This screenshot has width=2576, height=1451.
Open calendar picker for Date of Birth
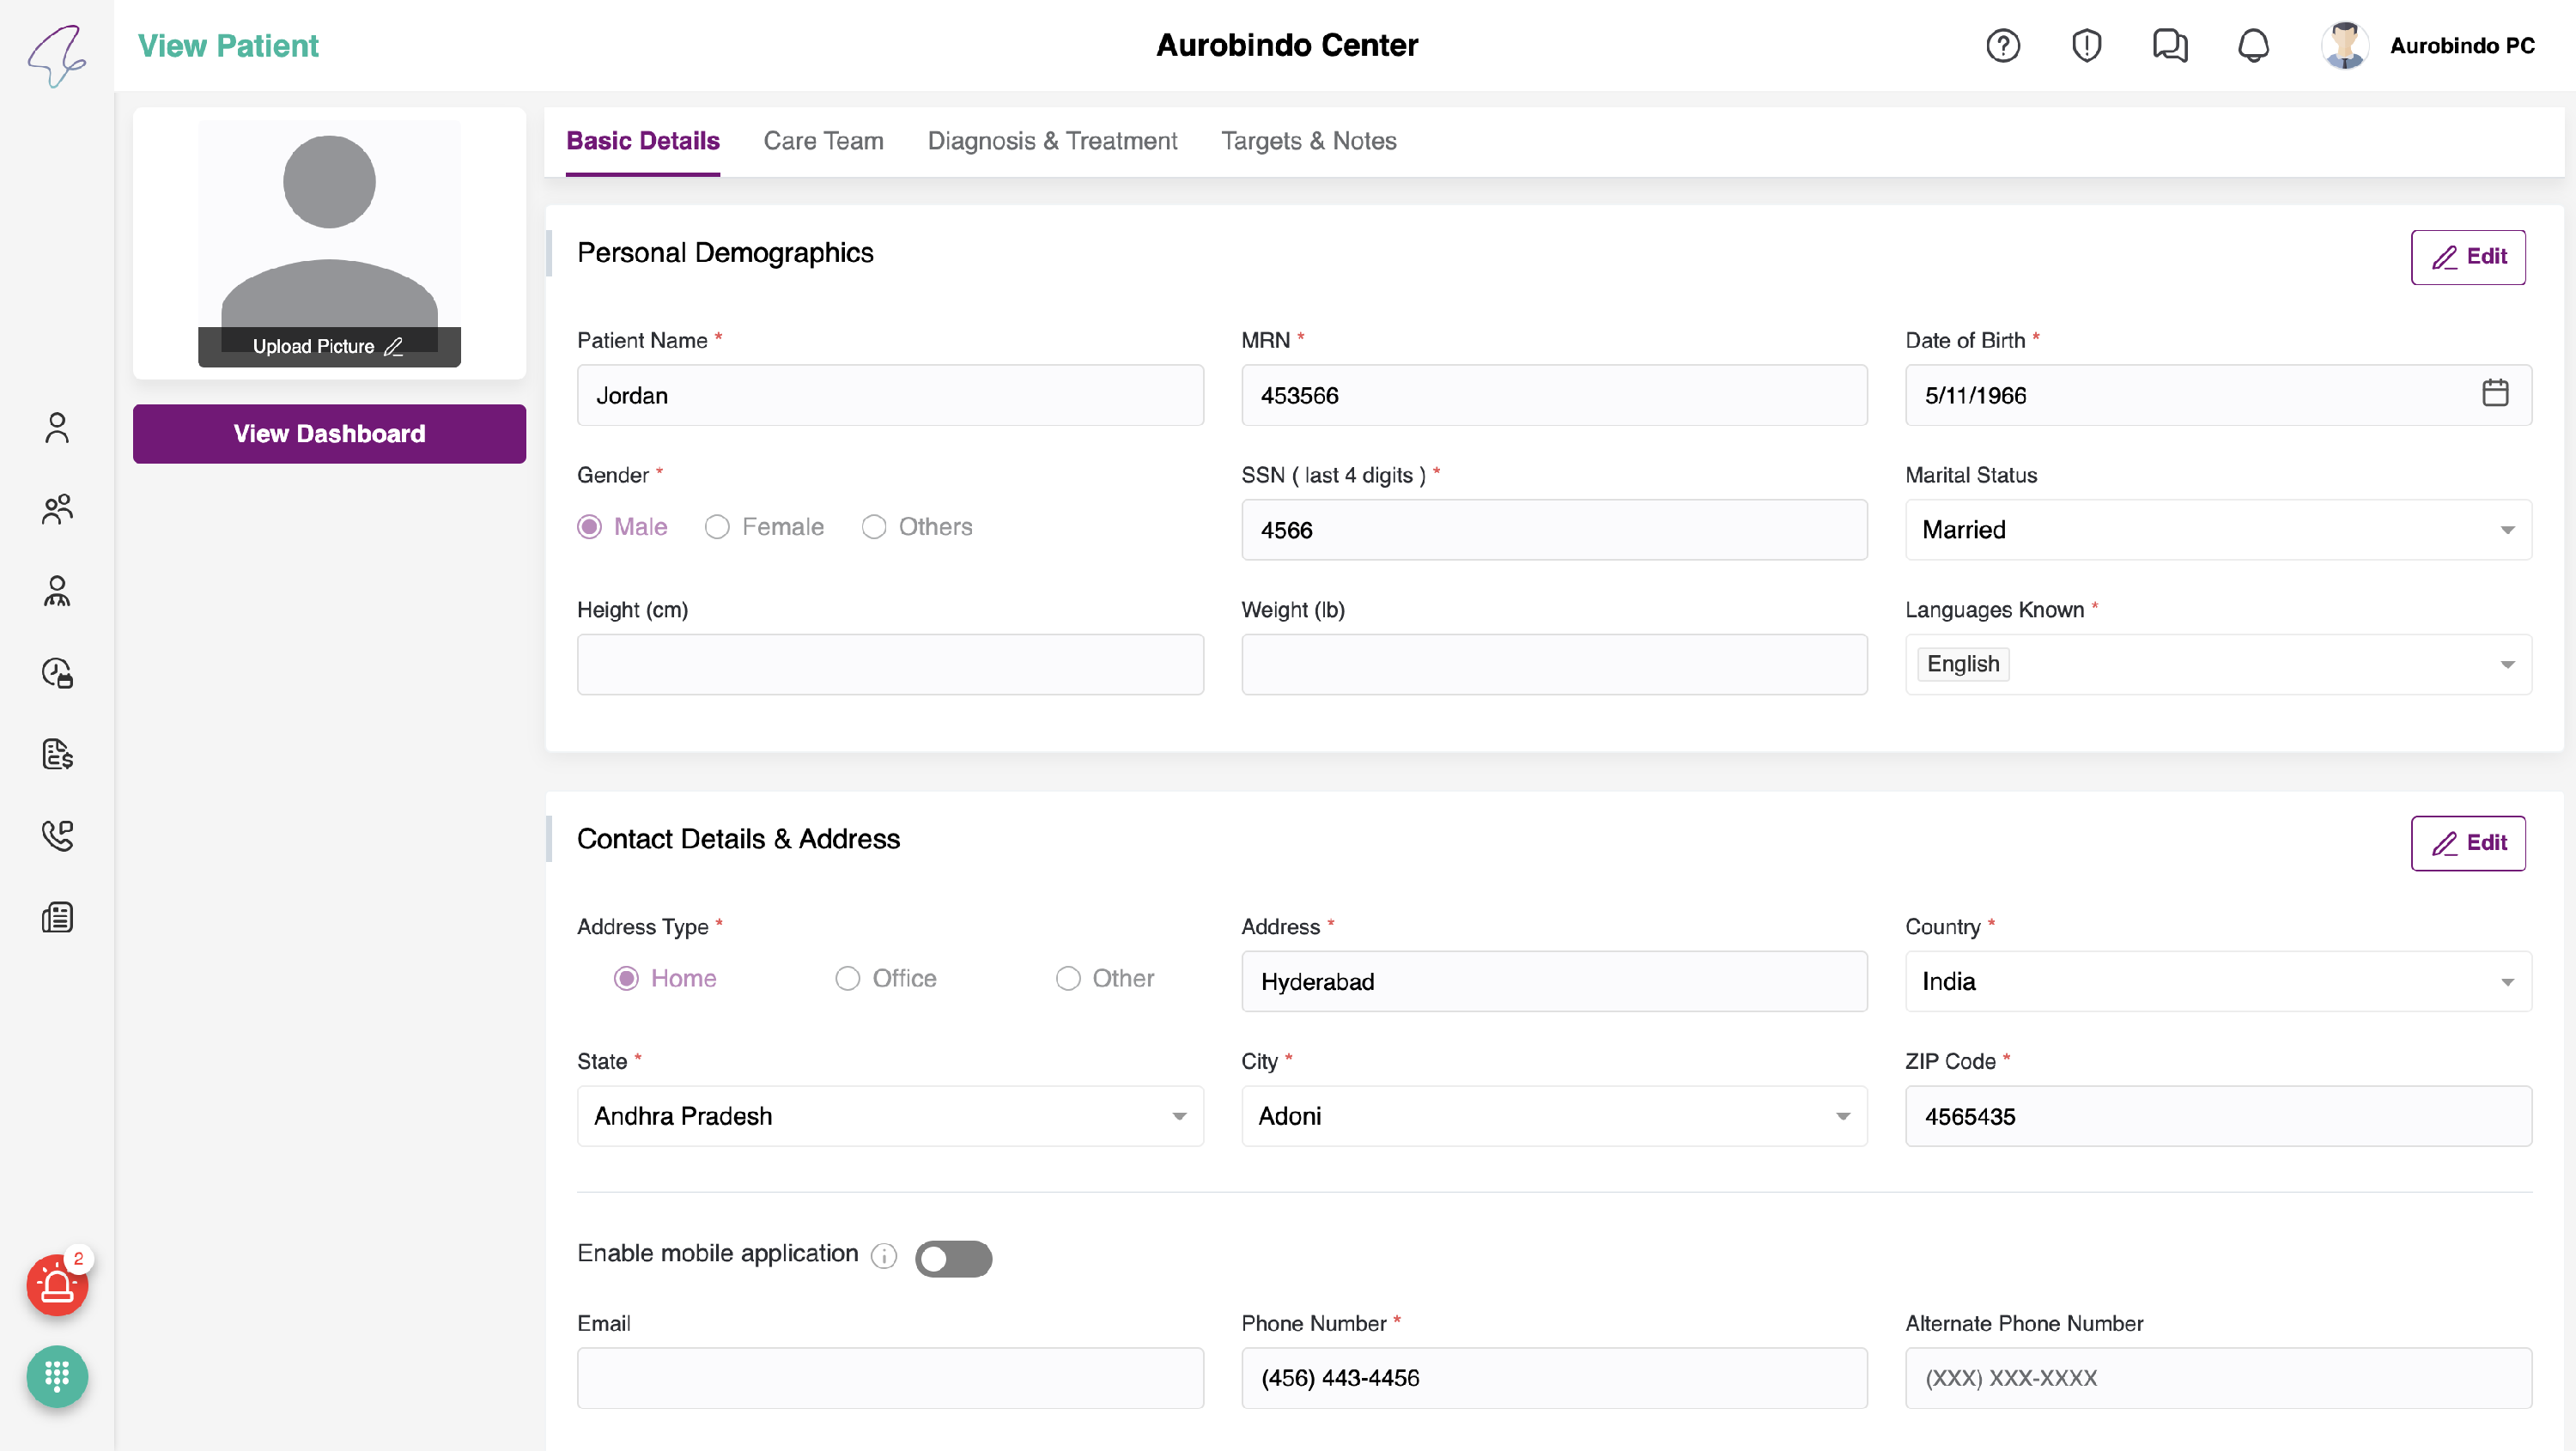pyautogui.click(x=2494, y=393)
